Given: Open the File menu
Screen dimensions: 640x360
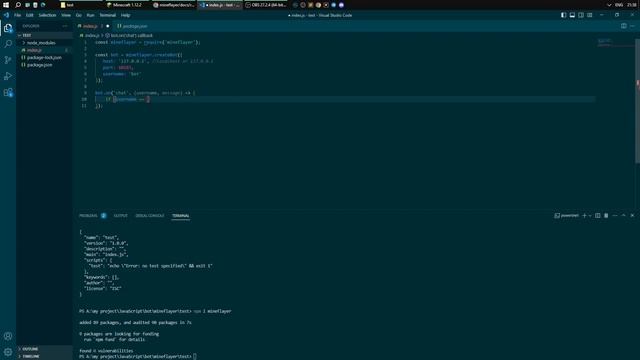Looking at the screenshot, I should coord(18,15).
